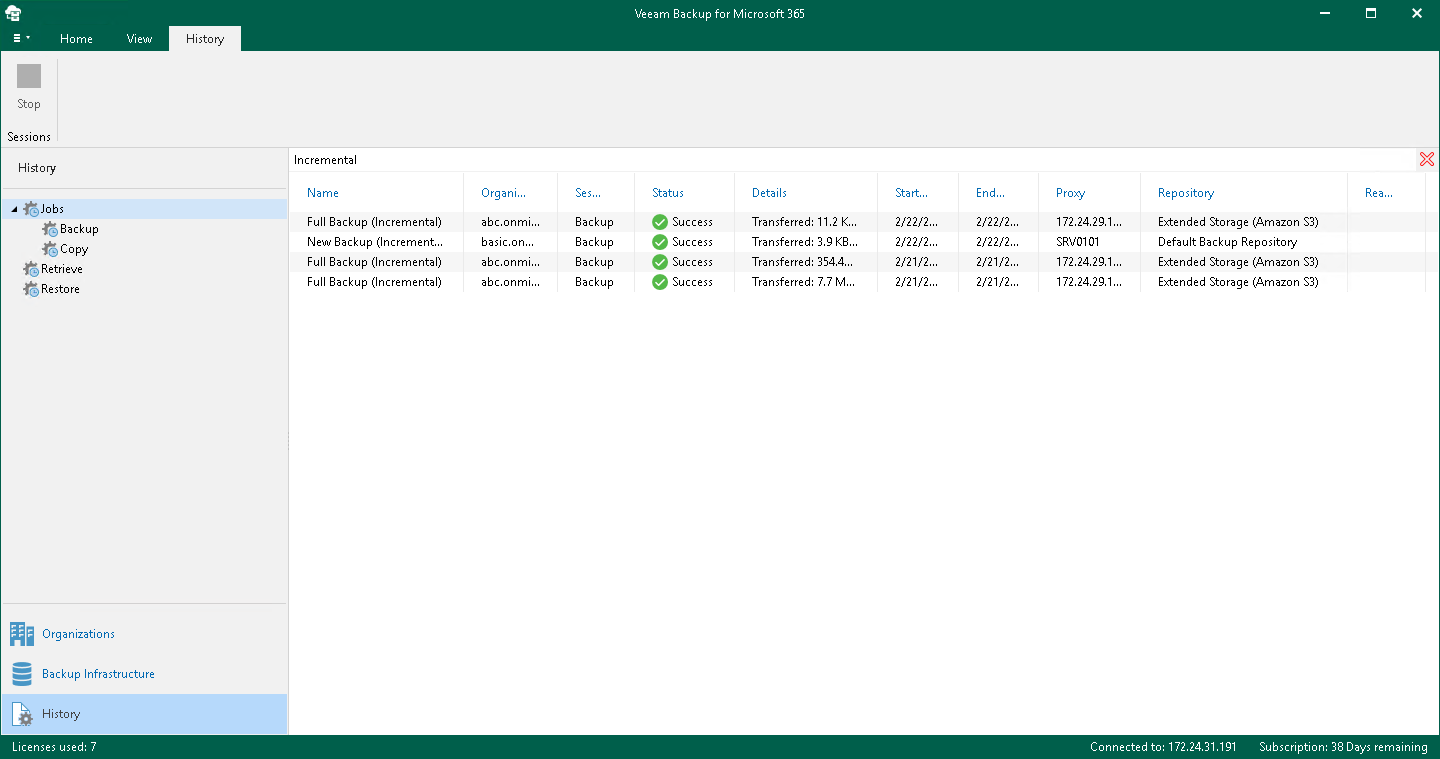This screenshot has width=1440, height=759.
Task: Click Success icon in 354.4 transferred row
Action: [660, 262]
